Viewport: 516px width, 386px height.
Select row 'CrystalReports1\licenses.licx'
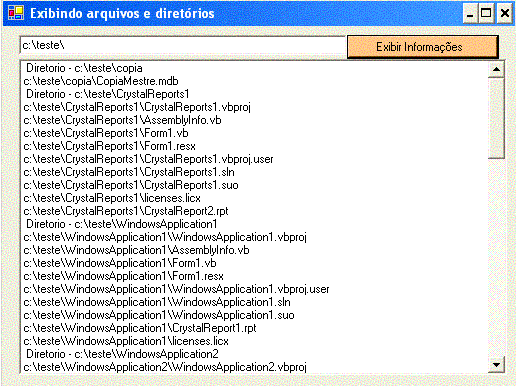coord(255,198)
